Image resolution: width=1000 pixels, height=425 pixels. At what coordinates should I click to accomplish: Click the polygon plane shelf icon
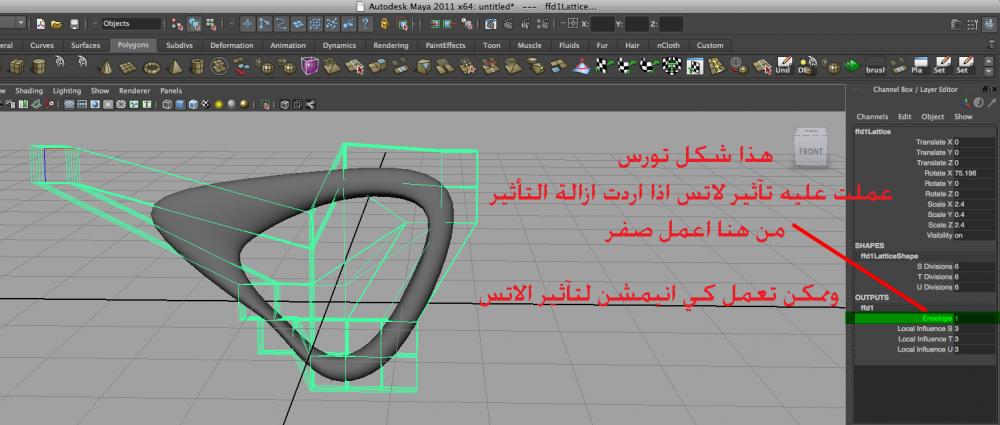pos(129,66)
